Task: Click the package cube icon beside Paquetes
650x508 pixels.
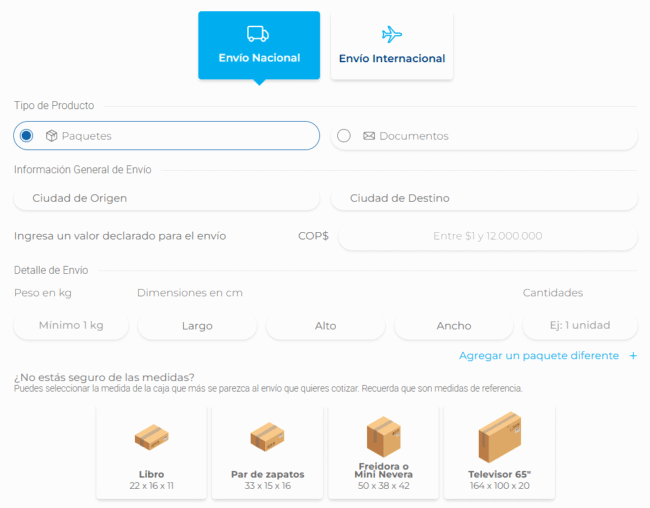Action: pos(51,136)
